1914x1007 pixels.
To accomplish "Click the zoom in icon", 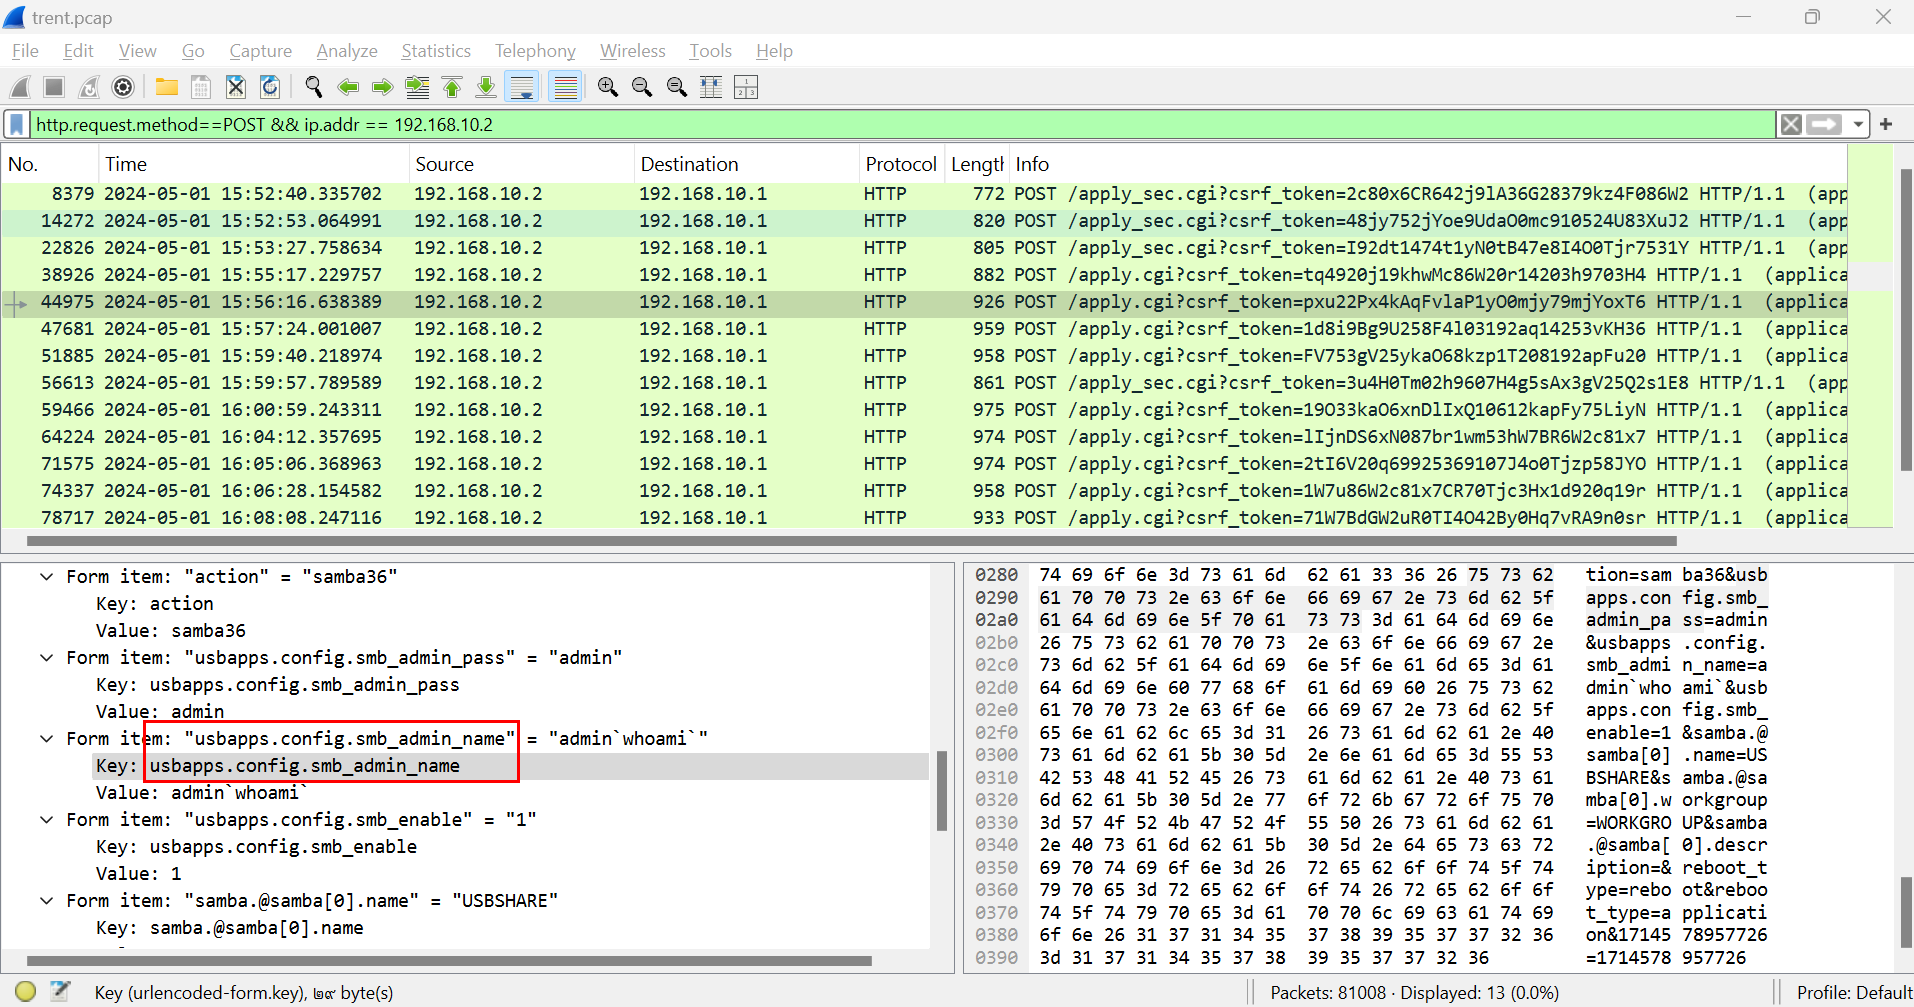I will click(607, 88).
